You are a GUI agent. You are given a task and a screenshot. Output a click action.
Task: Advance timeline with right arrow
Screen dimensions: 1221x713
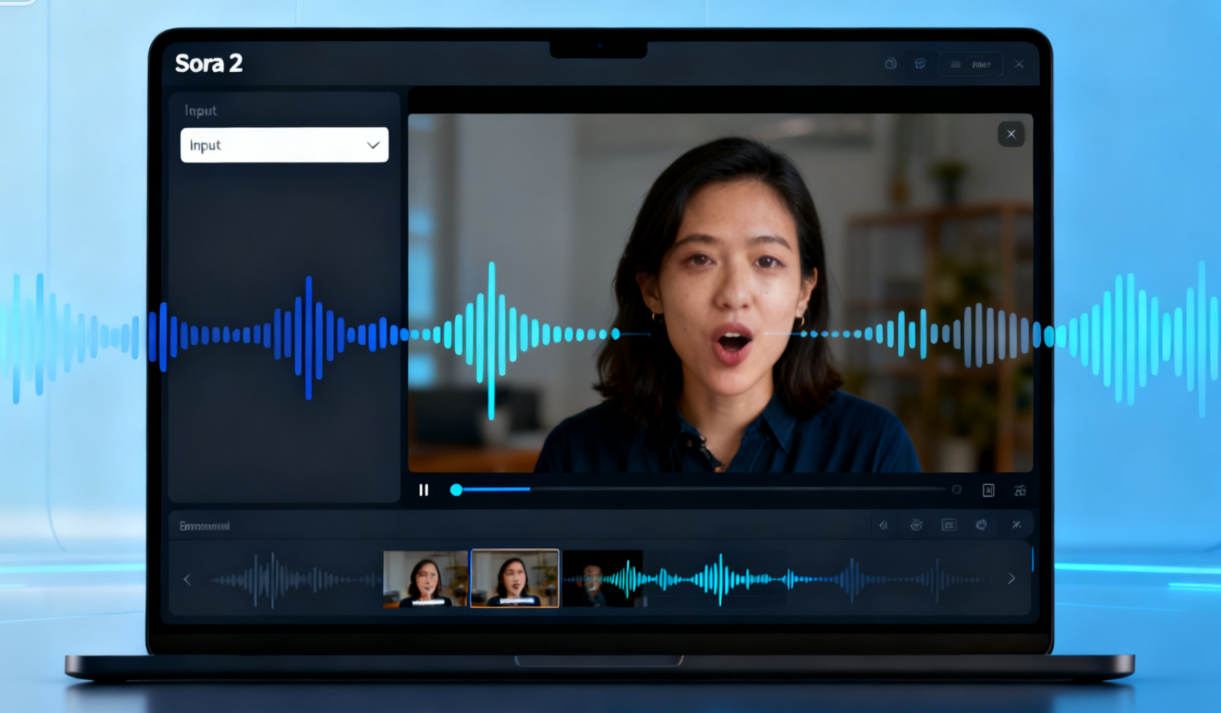tap(1011, 579)
